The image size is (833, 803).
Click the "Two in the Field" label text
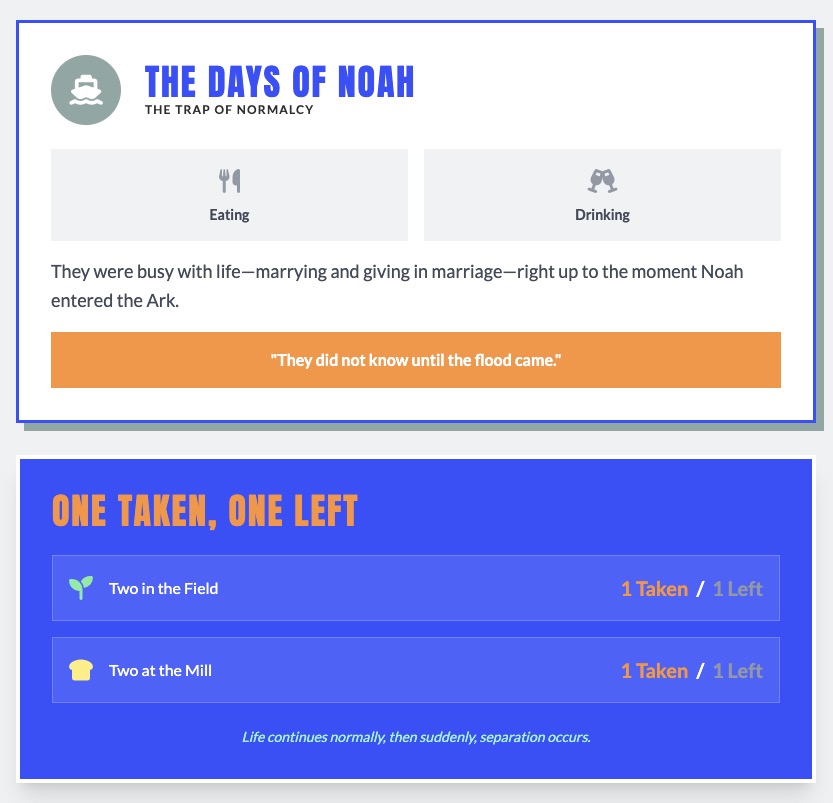point(164,589)
